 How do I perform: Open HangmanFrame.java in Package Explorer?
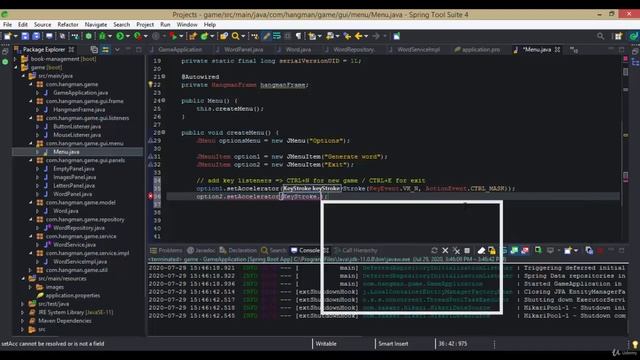(79, 109)
